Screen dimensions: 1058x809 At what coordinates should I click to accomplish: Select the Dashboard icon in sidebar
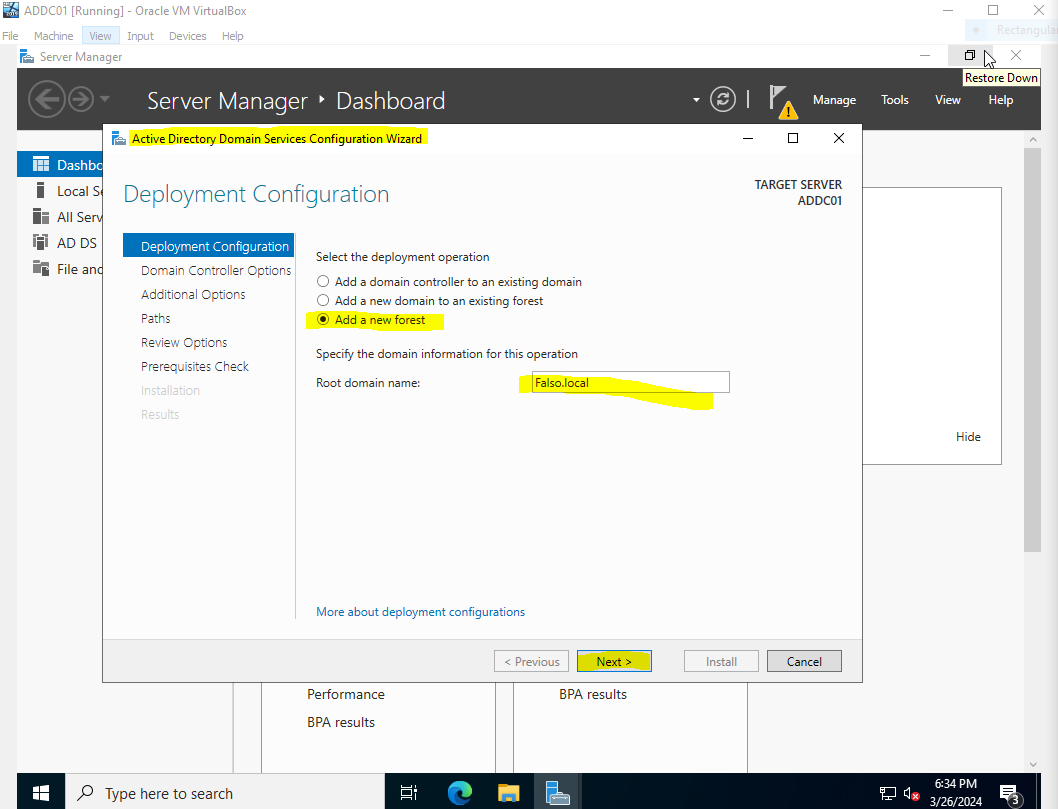pyautogui.click(x=41, y=164)
